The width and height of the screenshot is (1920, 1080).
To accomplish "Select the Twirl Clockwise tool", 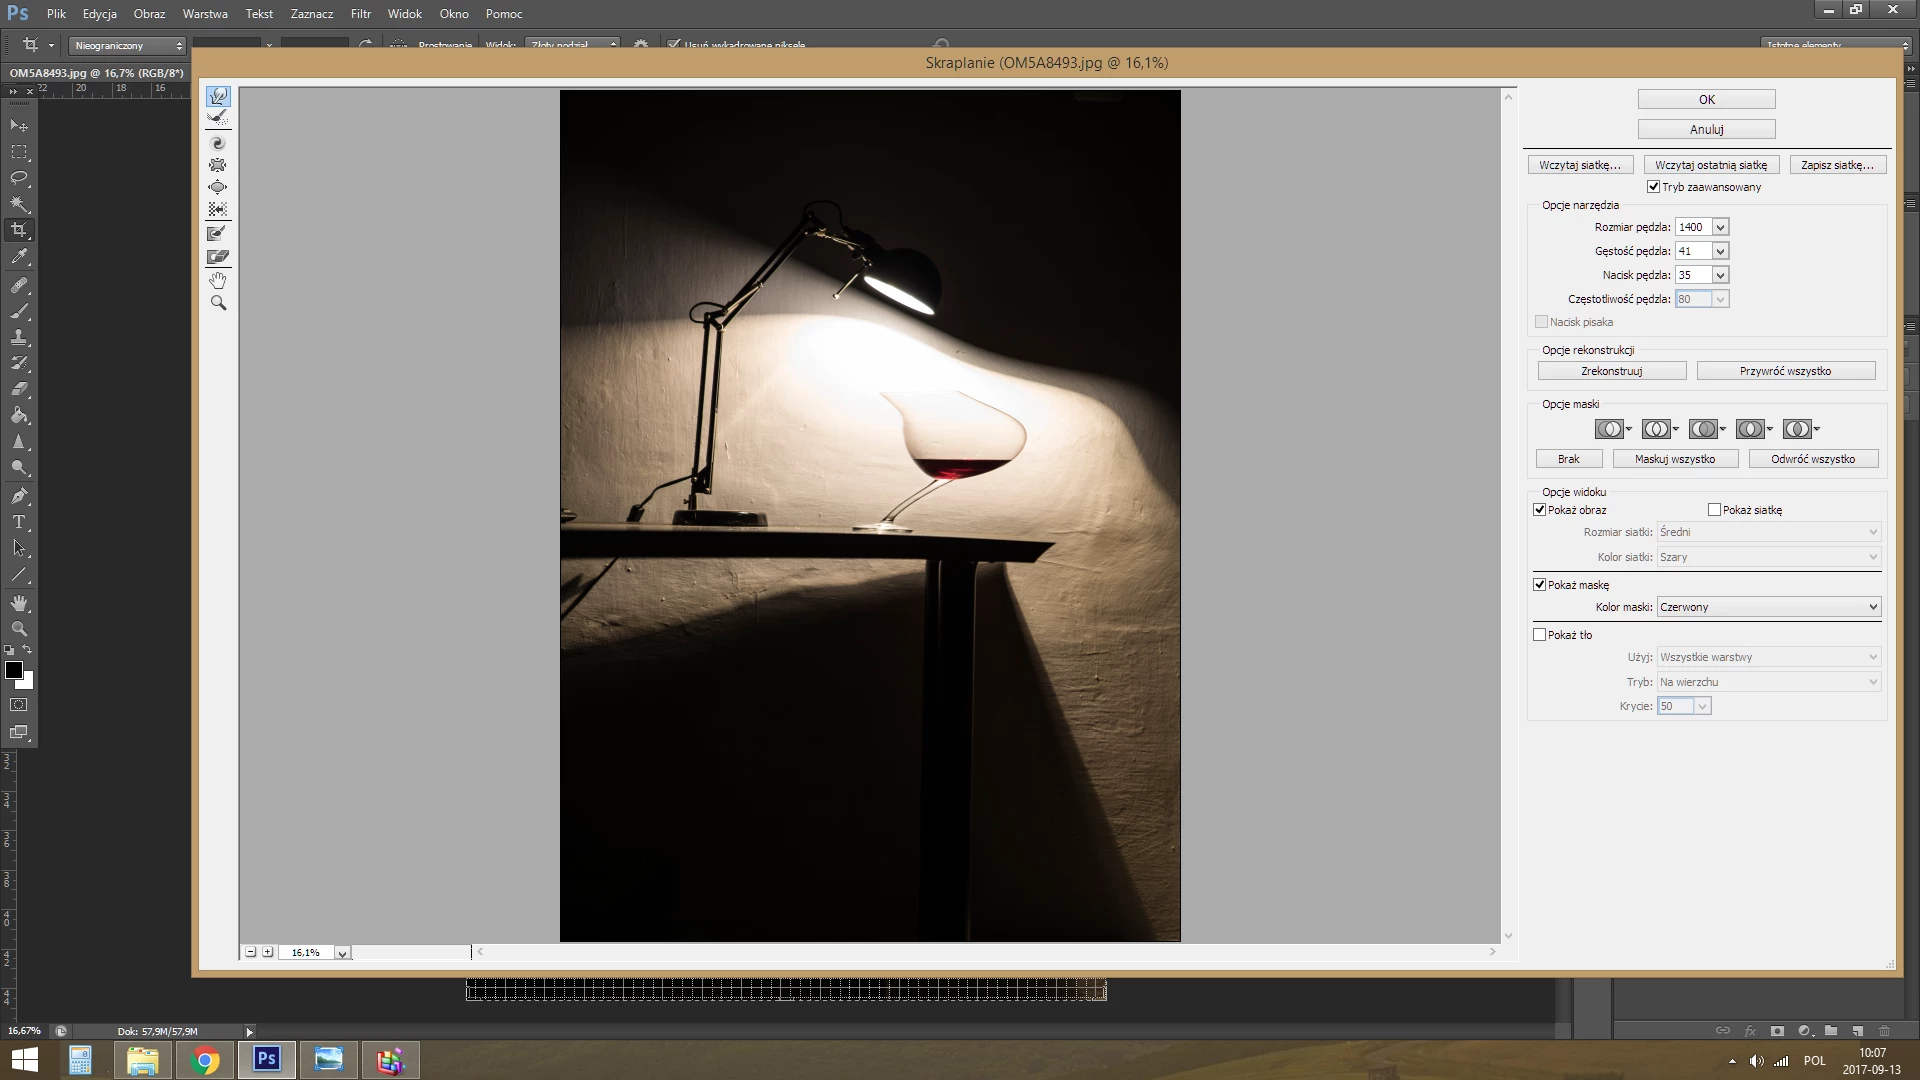I will coord(218,143).
